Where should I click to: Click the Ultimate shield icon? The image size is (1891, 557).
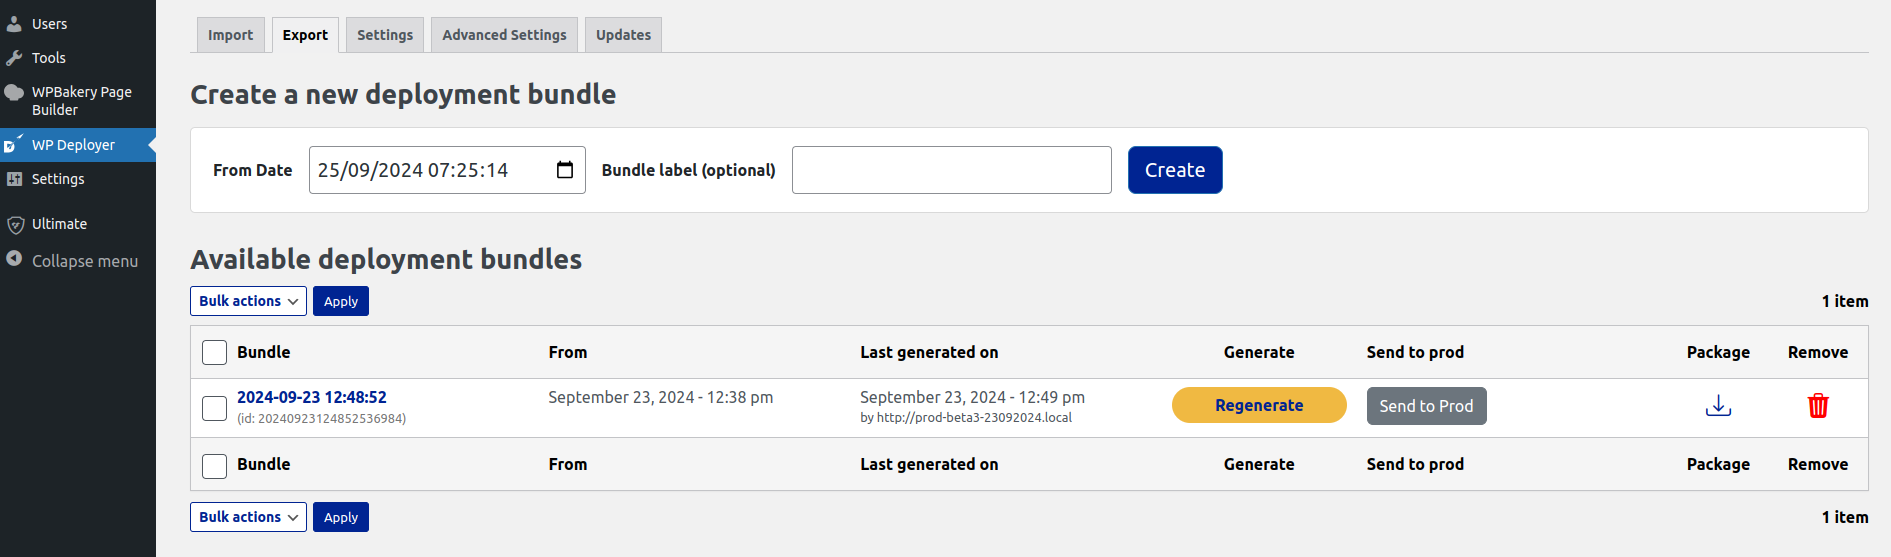pos(15,224)
